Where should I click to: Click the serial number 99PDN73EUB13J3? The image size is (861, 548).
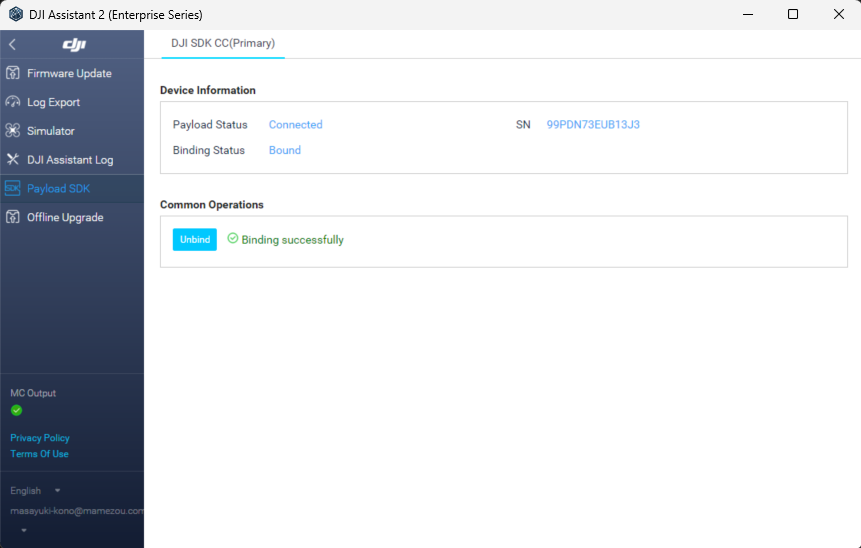[593, 125]
